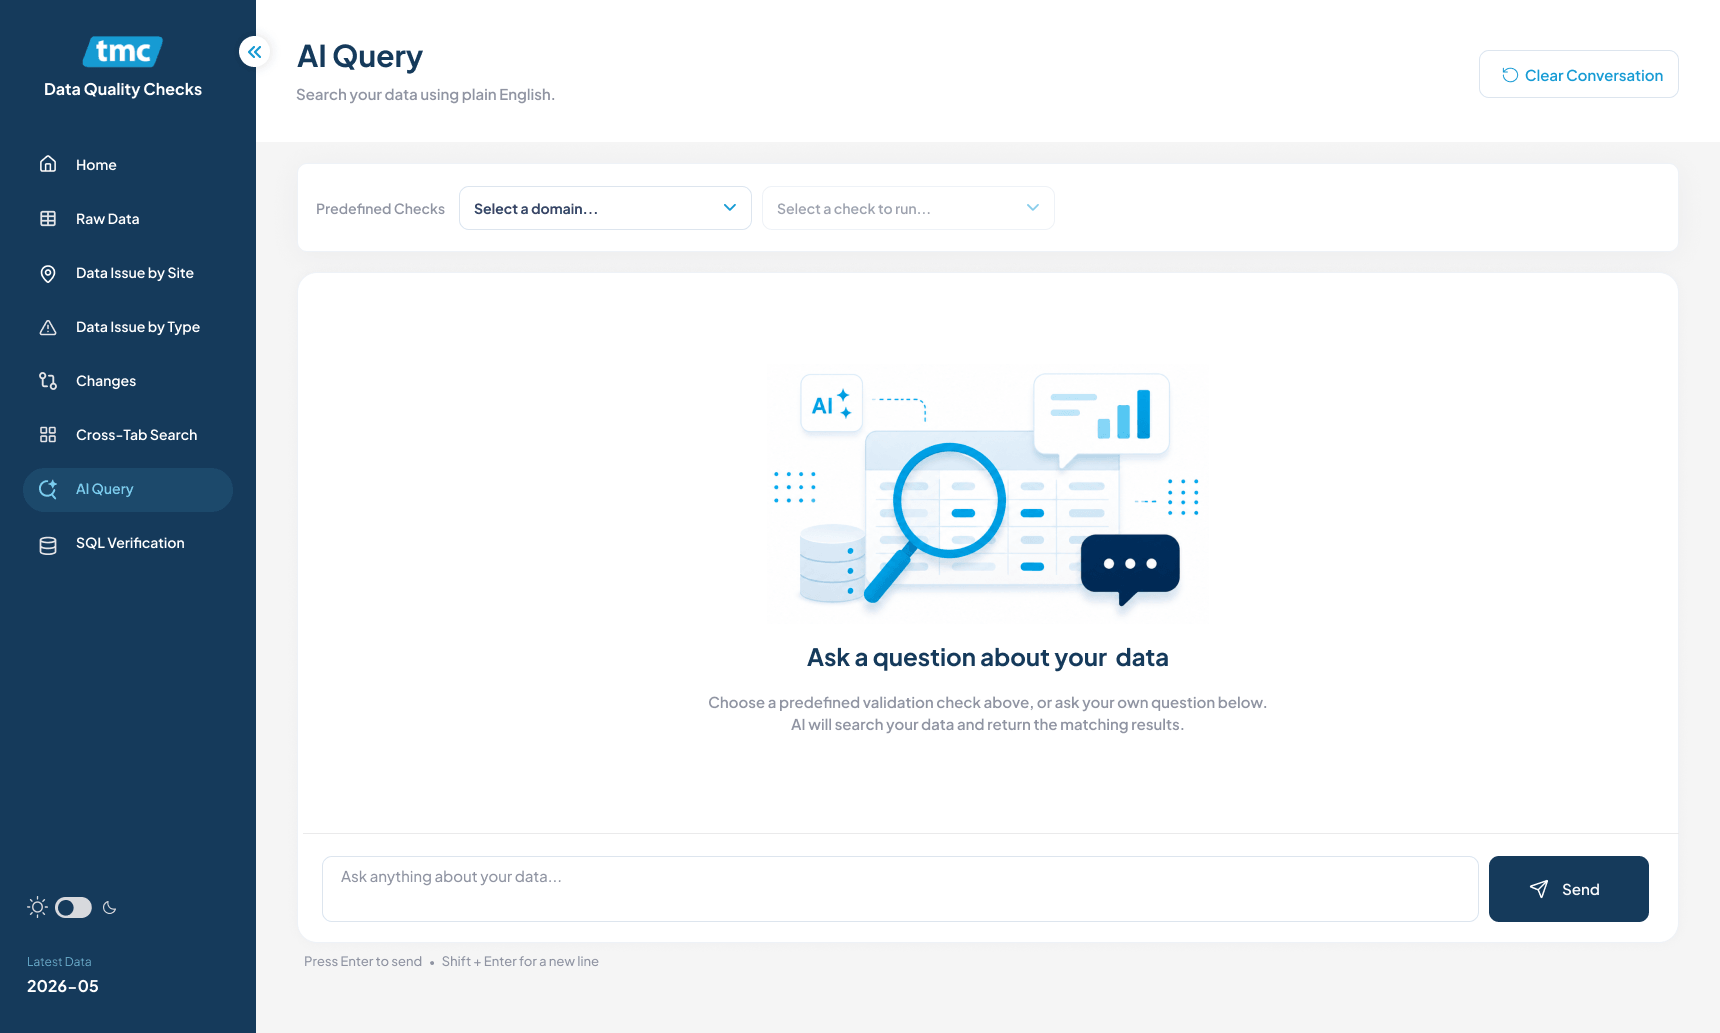Viewport: 1720px width, 1033px height.
Task: Open Raw Data page
Action: pos(128,218)
